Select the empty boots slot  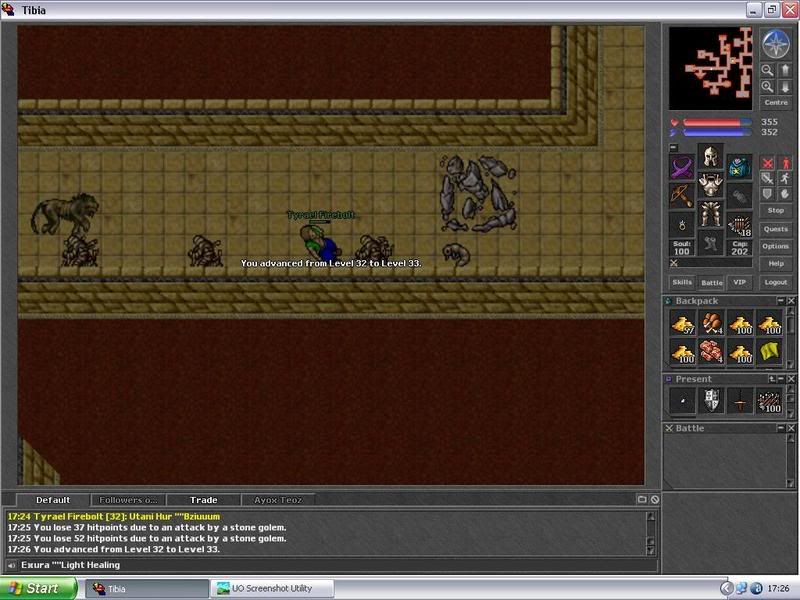(x=711, y=243)
